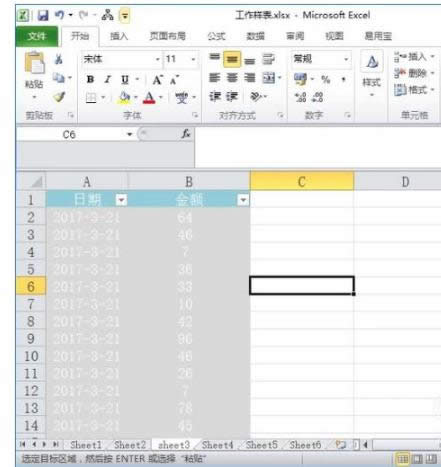Open the Name Box dropdown arrow
441x467 pixels.
(x=129, y=134)
